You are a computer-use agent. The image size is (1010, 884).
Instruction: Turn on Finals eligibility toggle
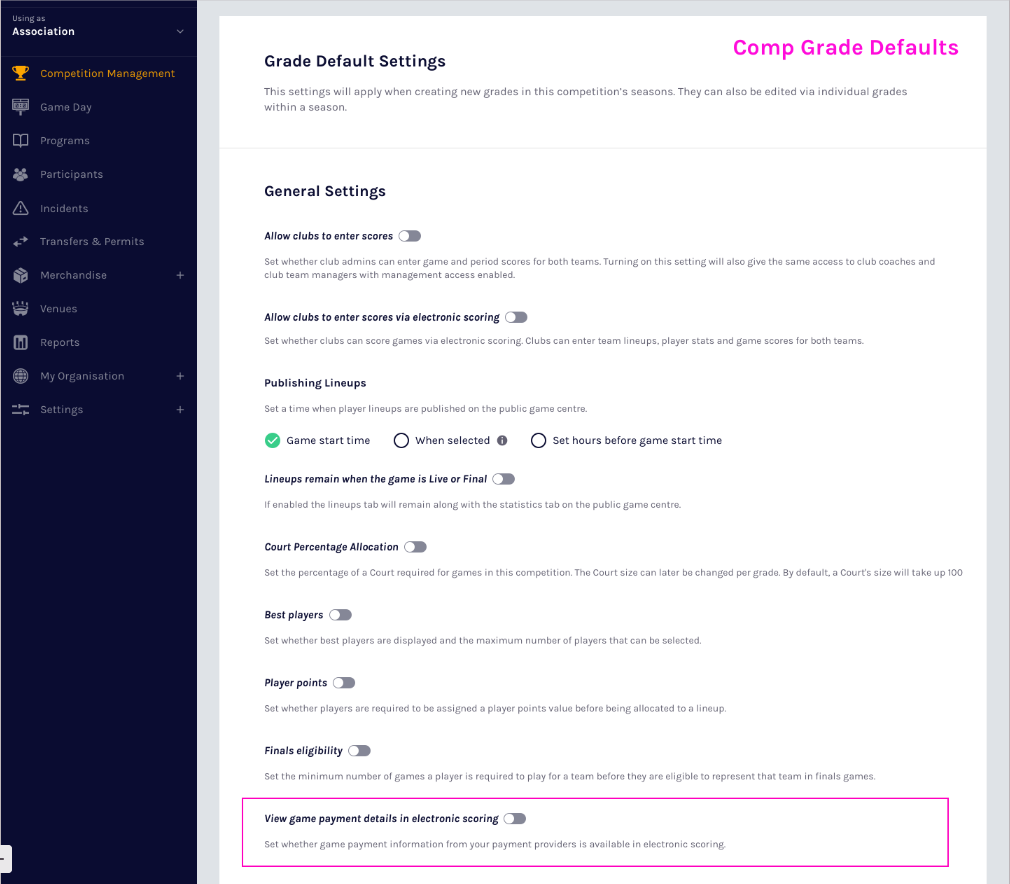point(359,751)
